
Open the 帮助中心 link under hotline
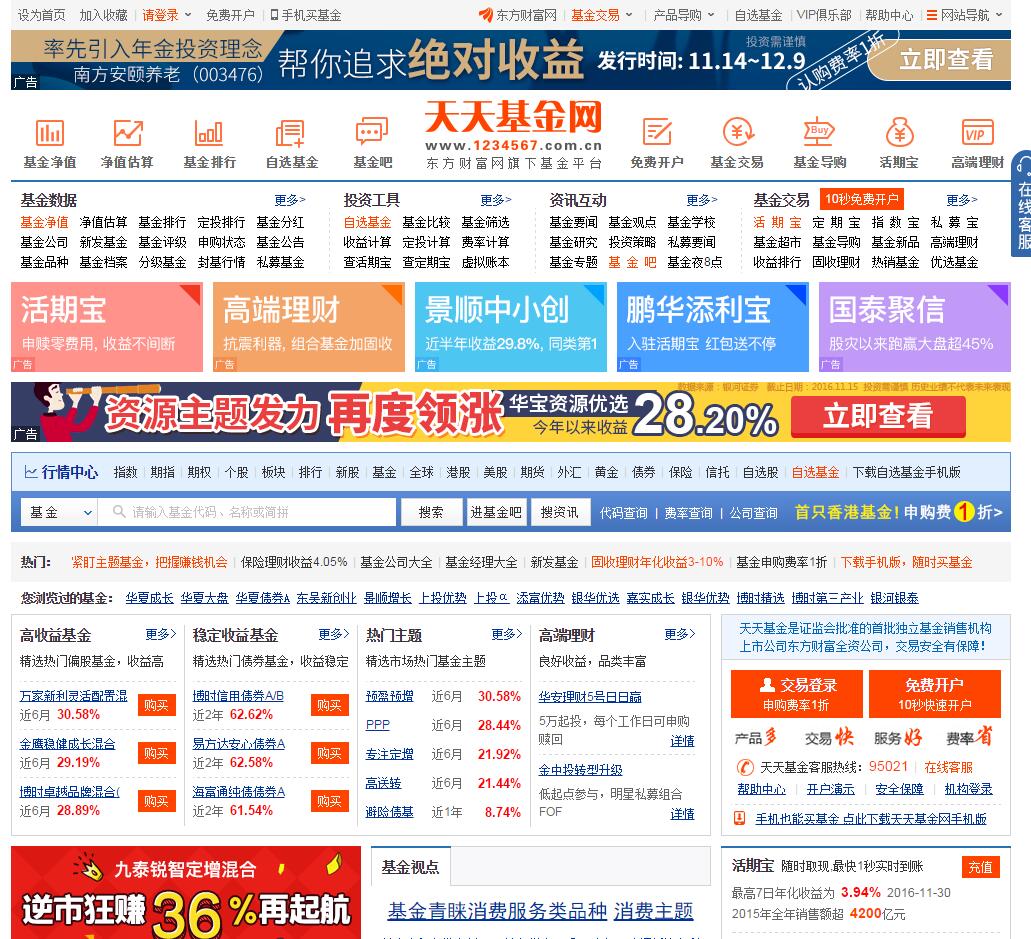761,788
